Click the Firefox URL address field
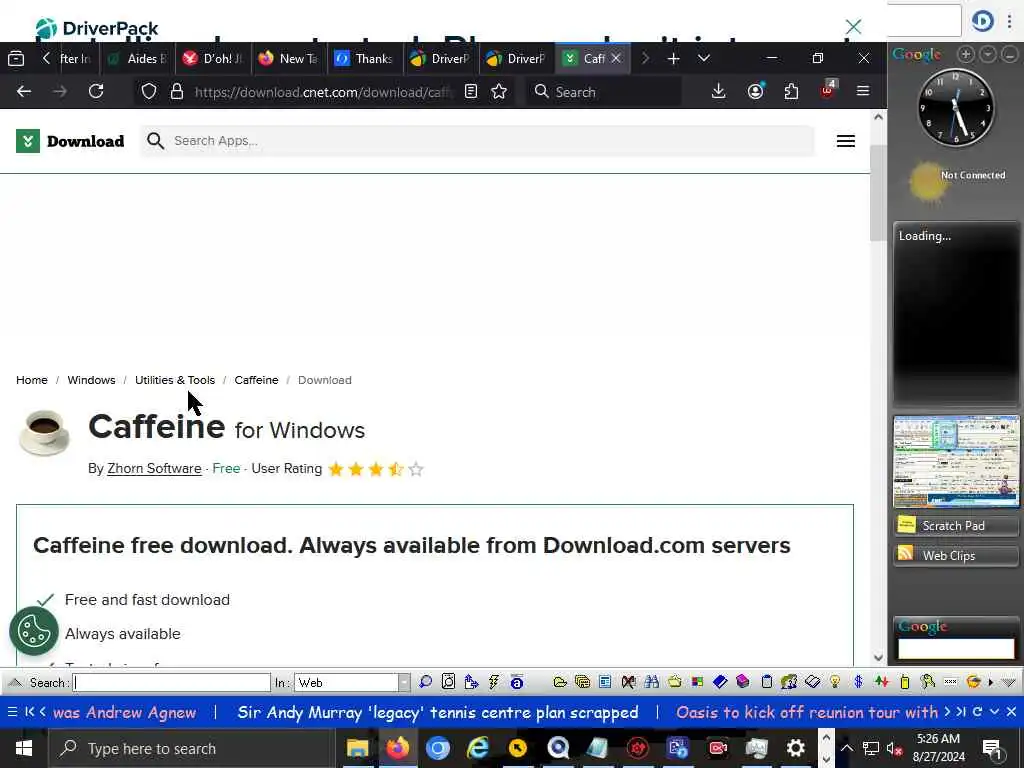1024x768 pixels. (x=323, y=92)
